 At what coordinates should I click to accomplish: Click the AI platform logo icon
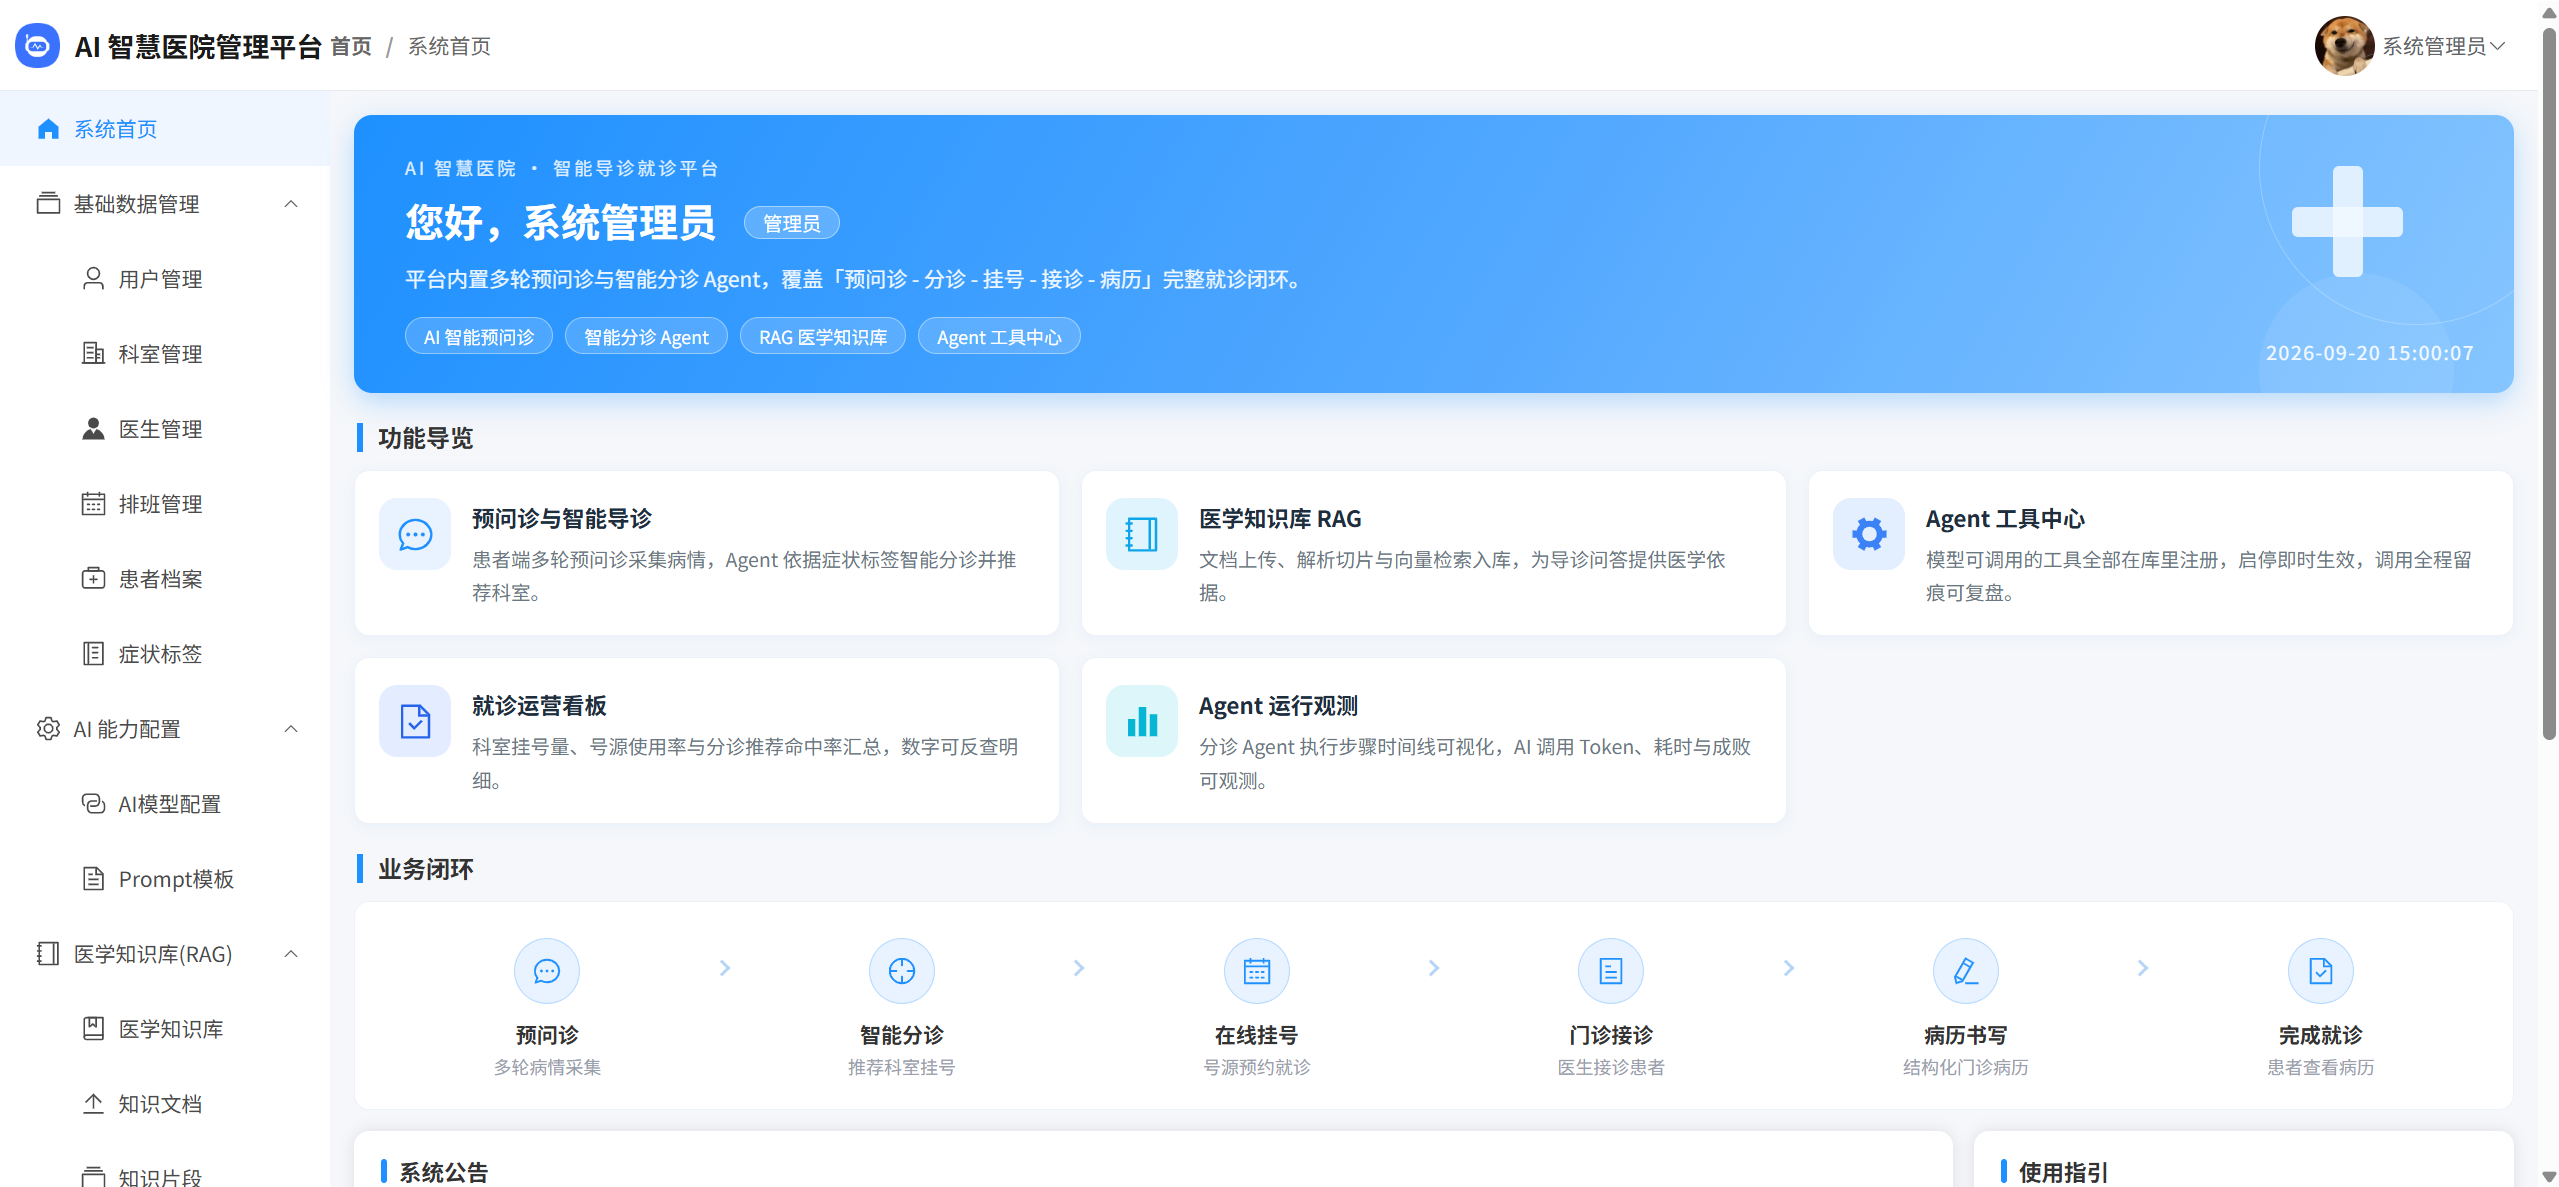[37, 45]
